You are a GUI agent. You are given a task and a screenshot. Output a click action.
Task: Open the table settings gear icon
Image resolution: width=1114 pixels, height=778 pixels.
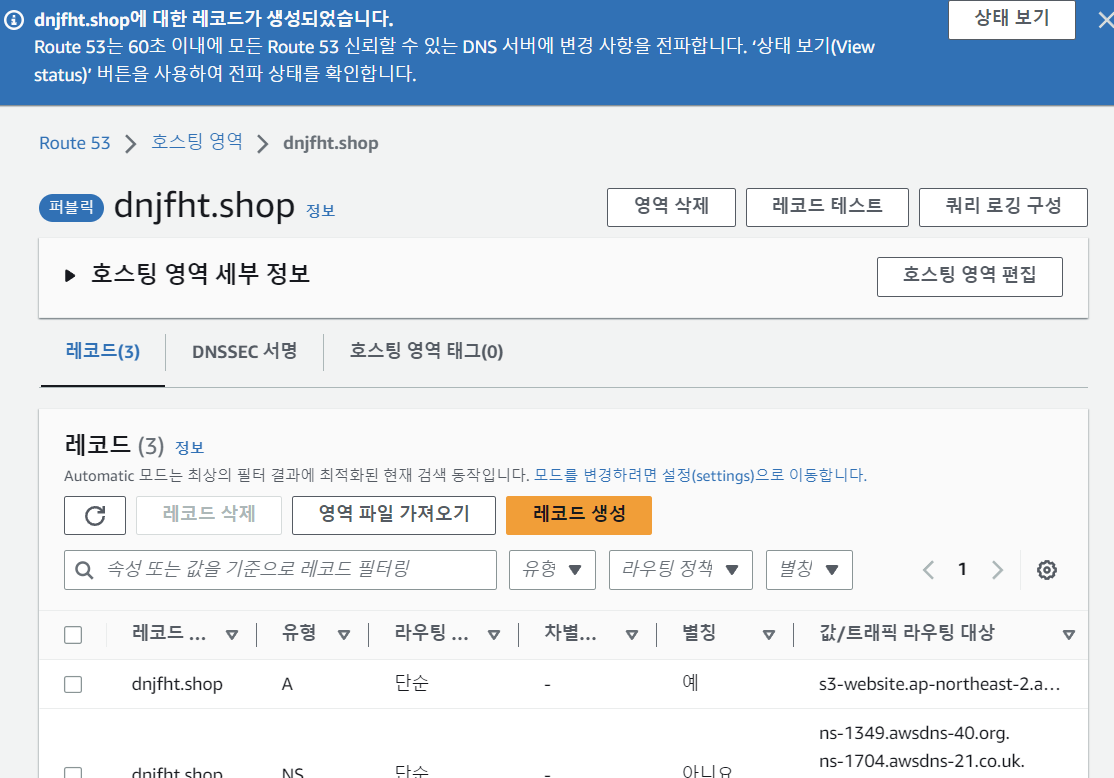[x=1047, y=570]
